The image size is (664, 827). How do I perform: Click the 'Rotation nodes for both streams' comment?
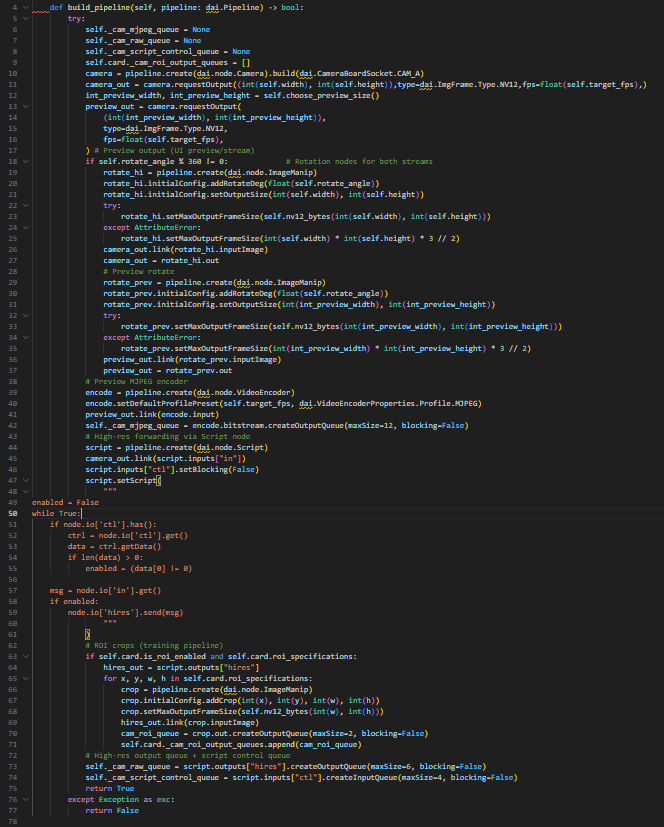pos(359,161)
